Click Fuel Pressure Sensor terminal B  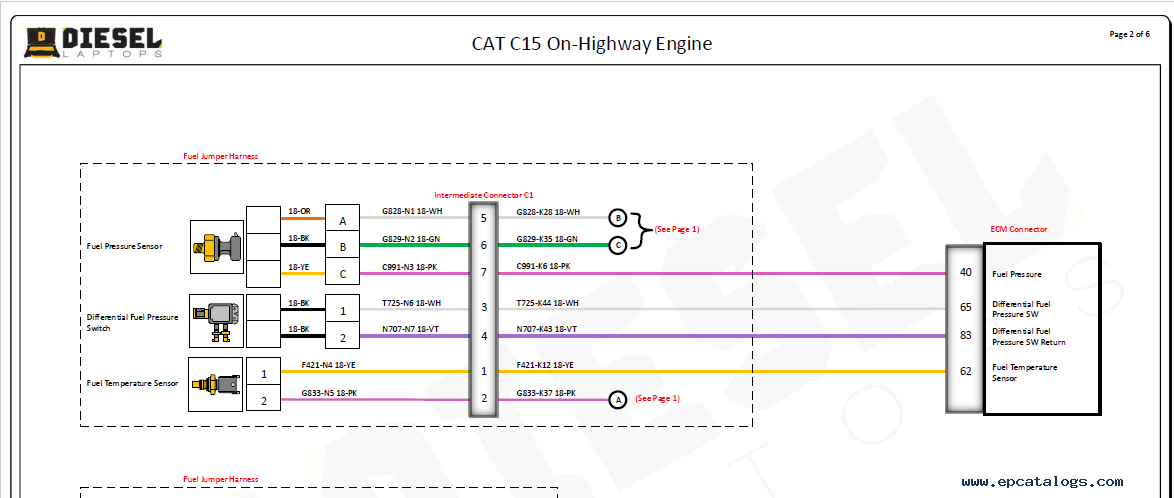tap(343, 246)
